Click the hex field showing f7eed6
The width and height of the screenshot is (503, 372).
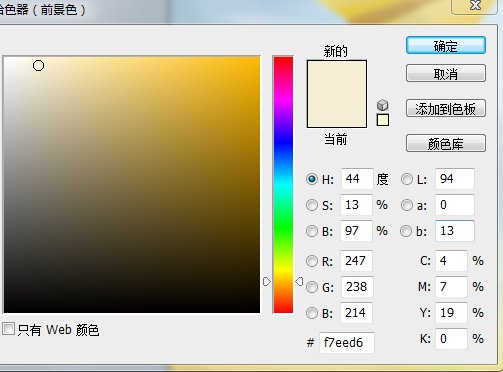pos(347,342)
